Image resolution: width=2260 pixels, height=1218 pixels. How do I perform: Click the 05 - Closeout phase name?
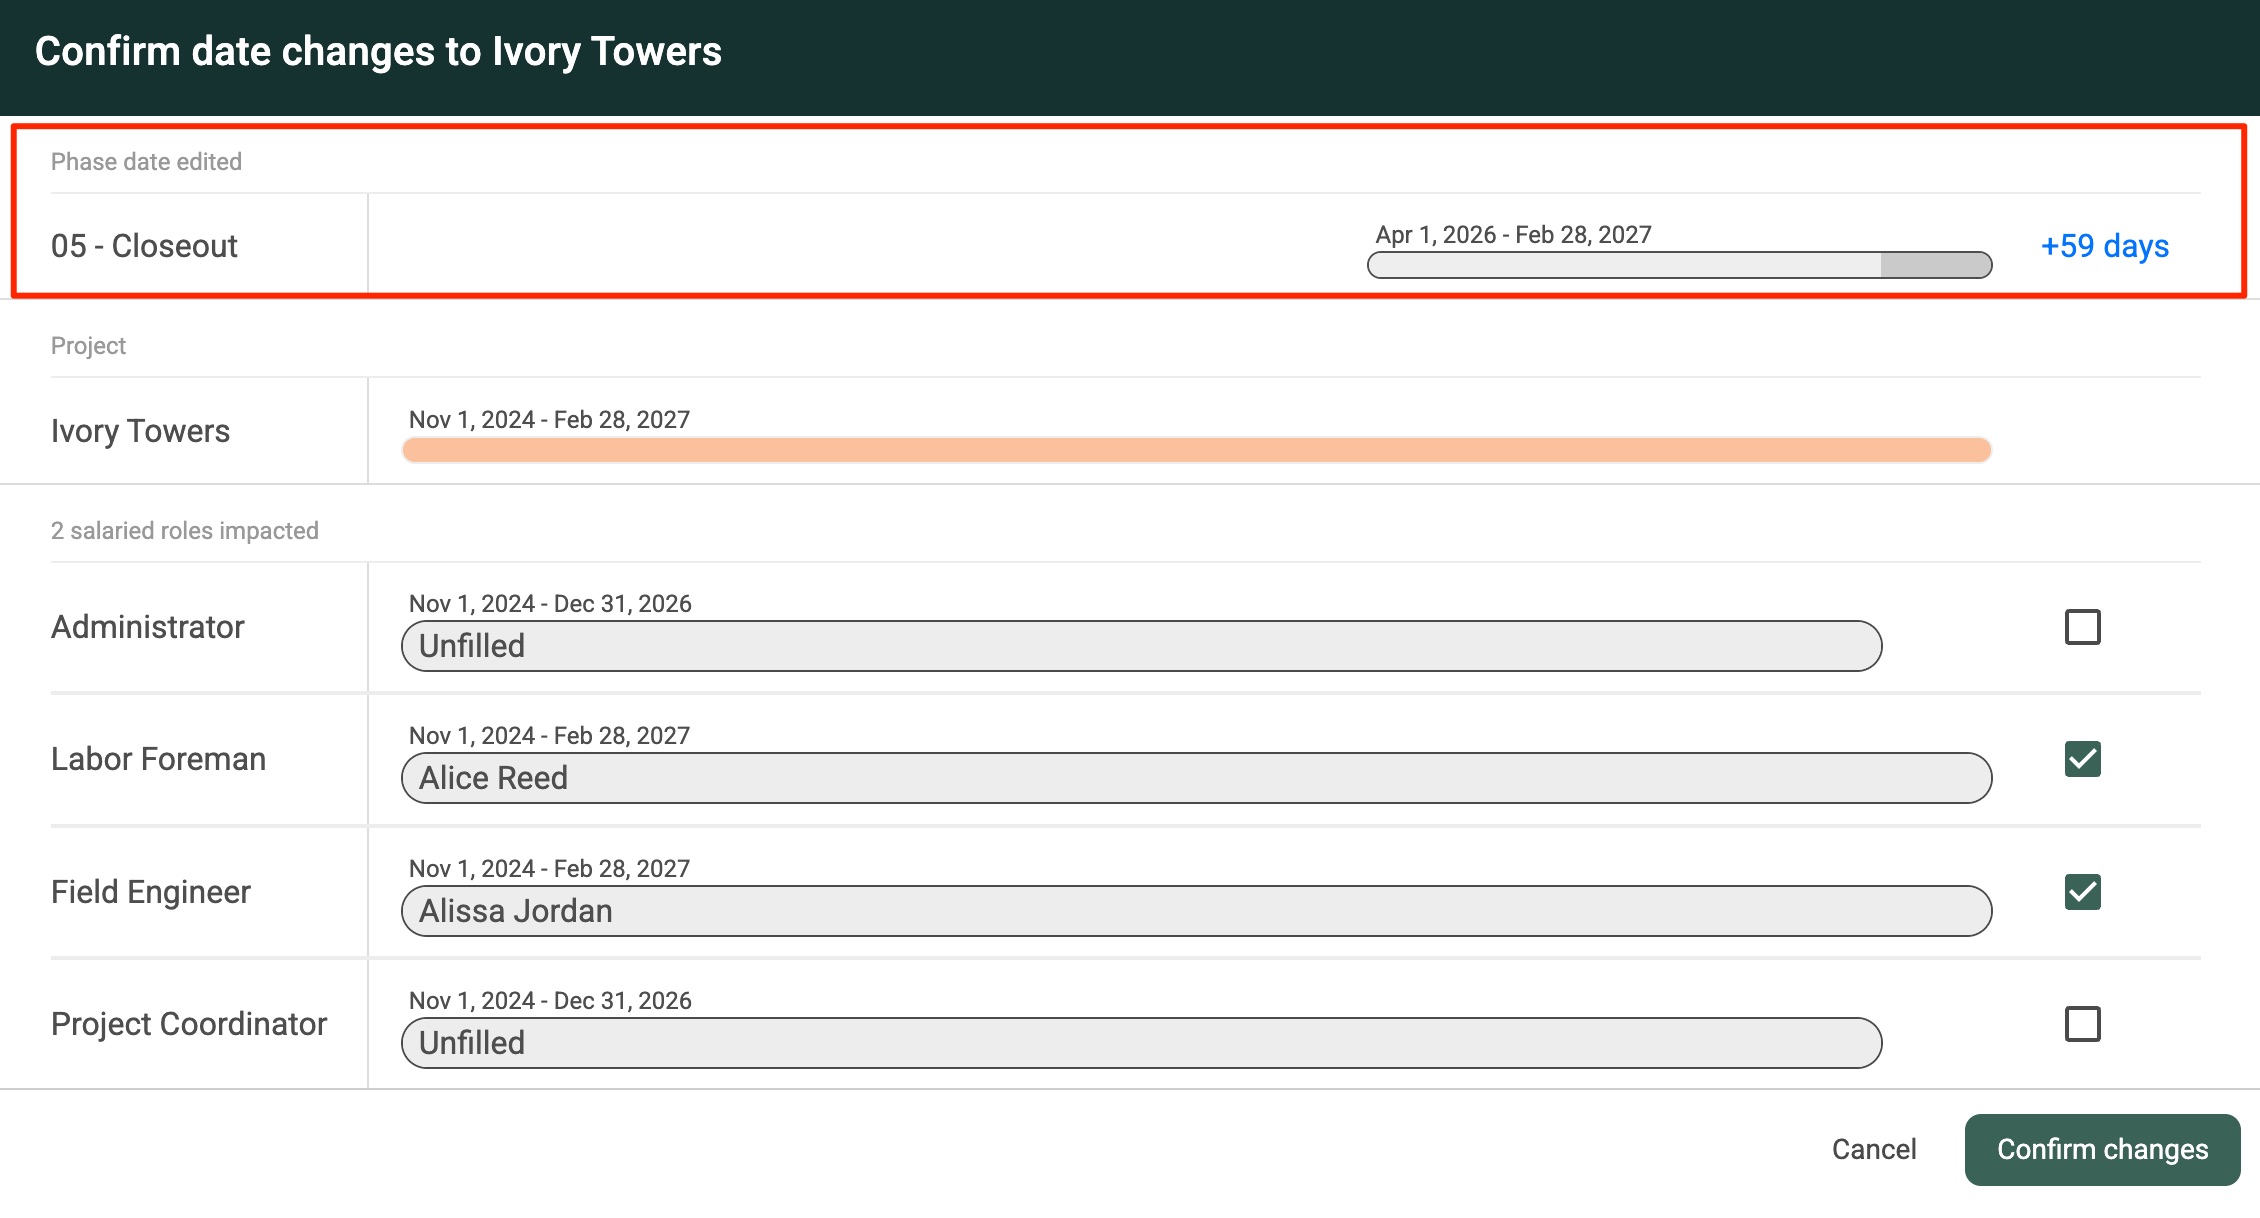(144, 246)
